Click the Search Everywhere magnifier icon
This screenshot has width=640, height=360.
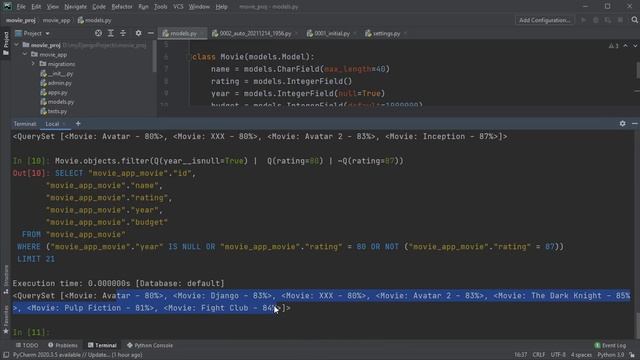tap(634, 20)
